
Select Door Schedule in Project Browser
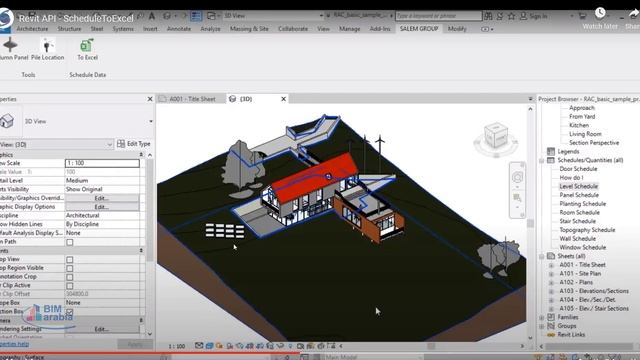click(x=578, y=169)
